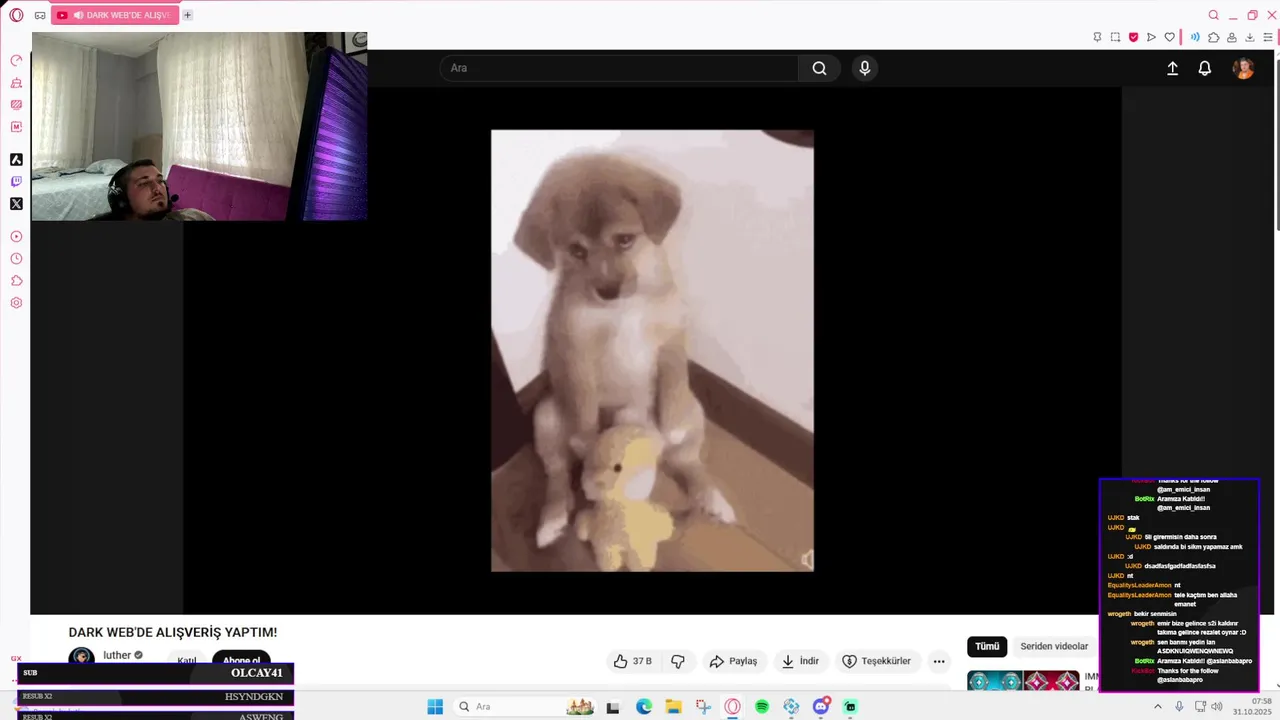The height and width of the screenshot is (720, 1280).
Task: Open the YouTube account avatar menu
Action: pos(1243,68)
